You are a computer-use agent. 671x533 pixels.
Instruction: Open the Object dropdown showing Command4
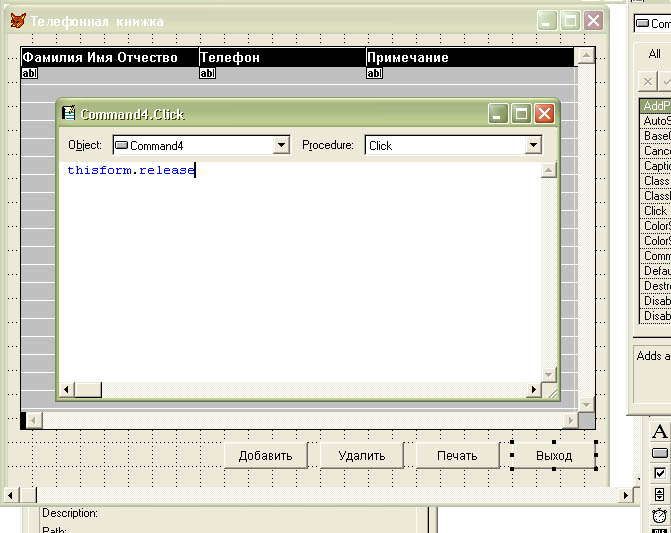point(281,146)
